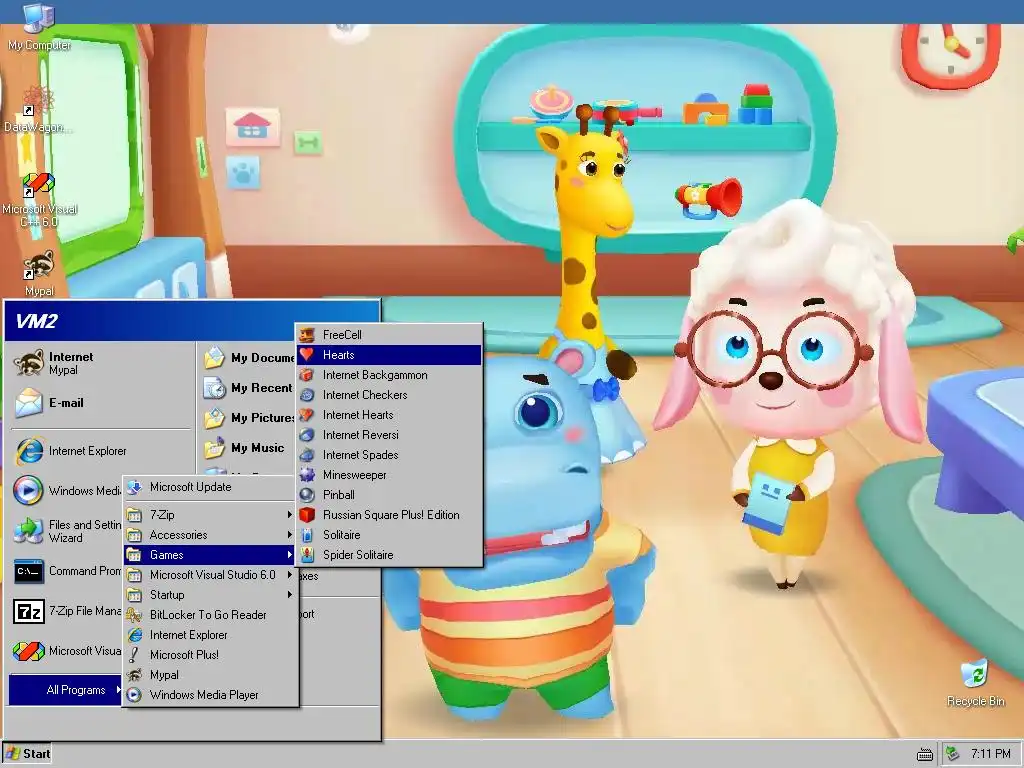Click the Start button
The image size is (1024, 768).
coord(27,754)
